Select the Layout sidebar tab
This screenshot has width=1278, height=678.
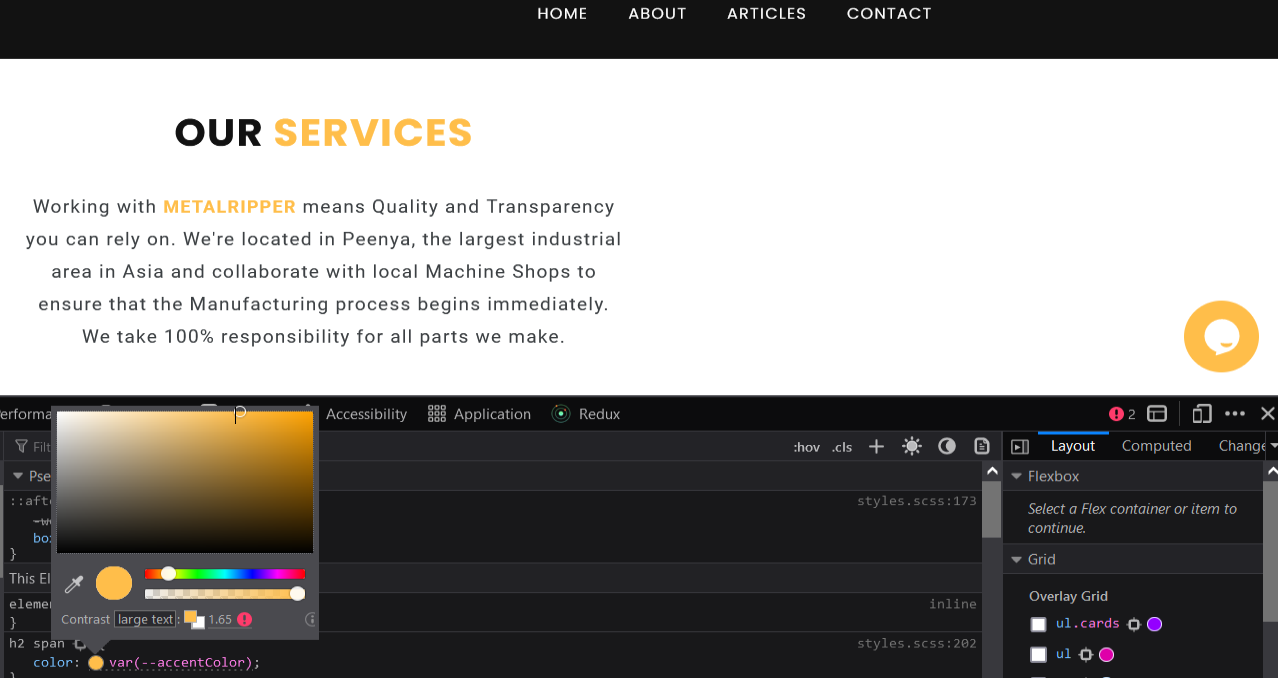[1073, 446]
